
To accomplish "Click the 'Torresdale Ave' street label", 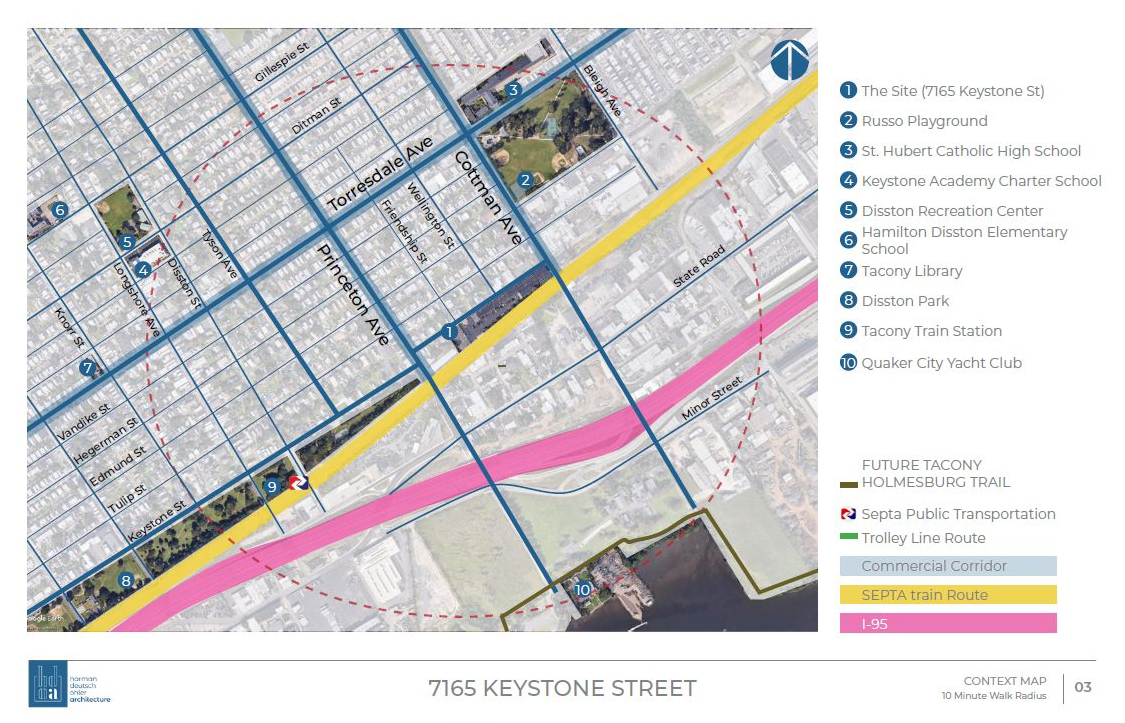I will [380, 174].
